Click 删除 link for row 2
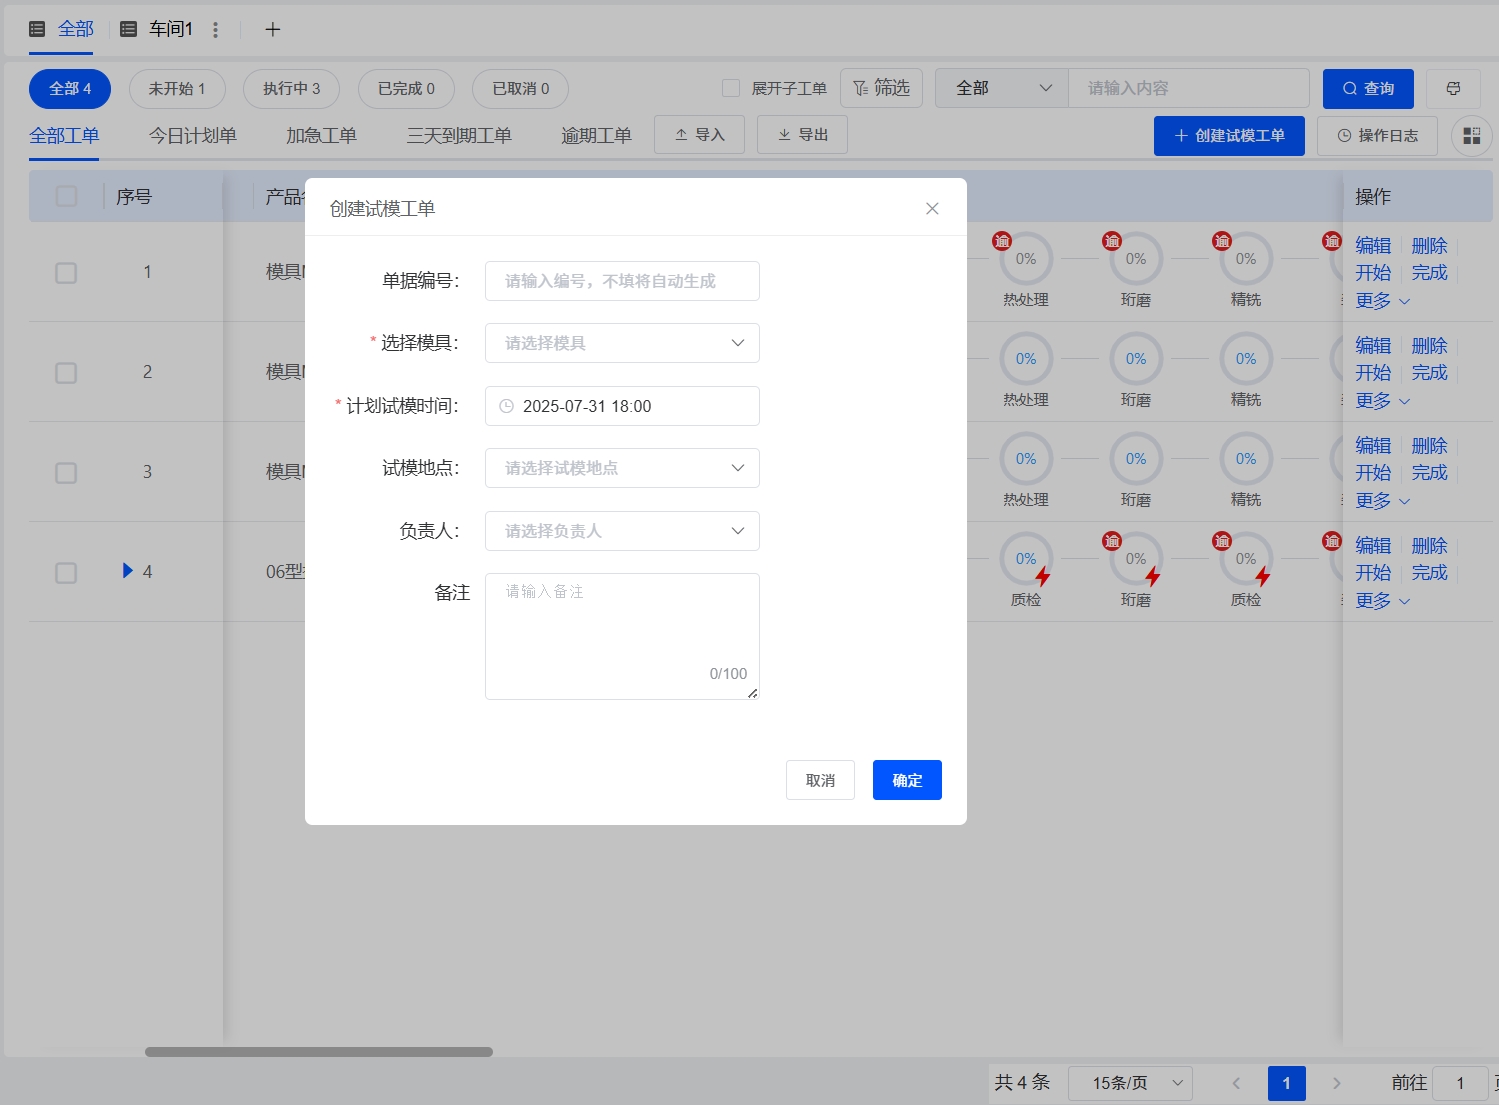This screenshot has width=1499, height=1105. (x=1429, y=346)
